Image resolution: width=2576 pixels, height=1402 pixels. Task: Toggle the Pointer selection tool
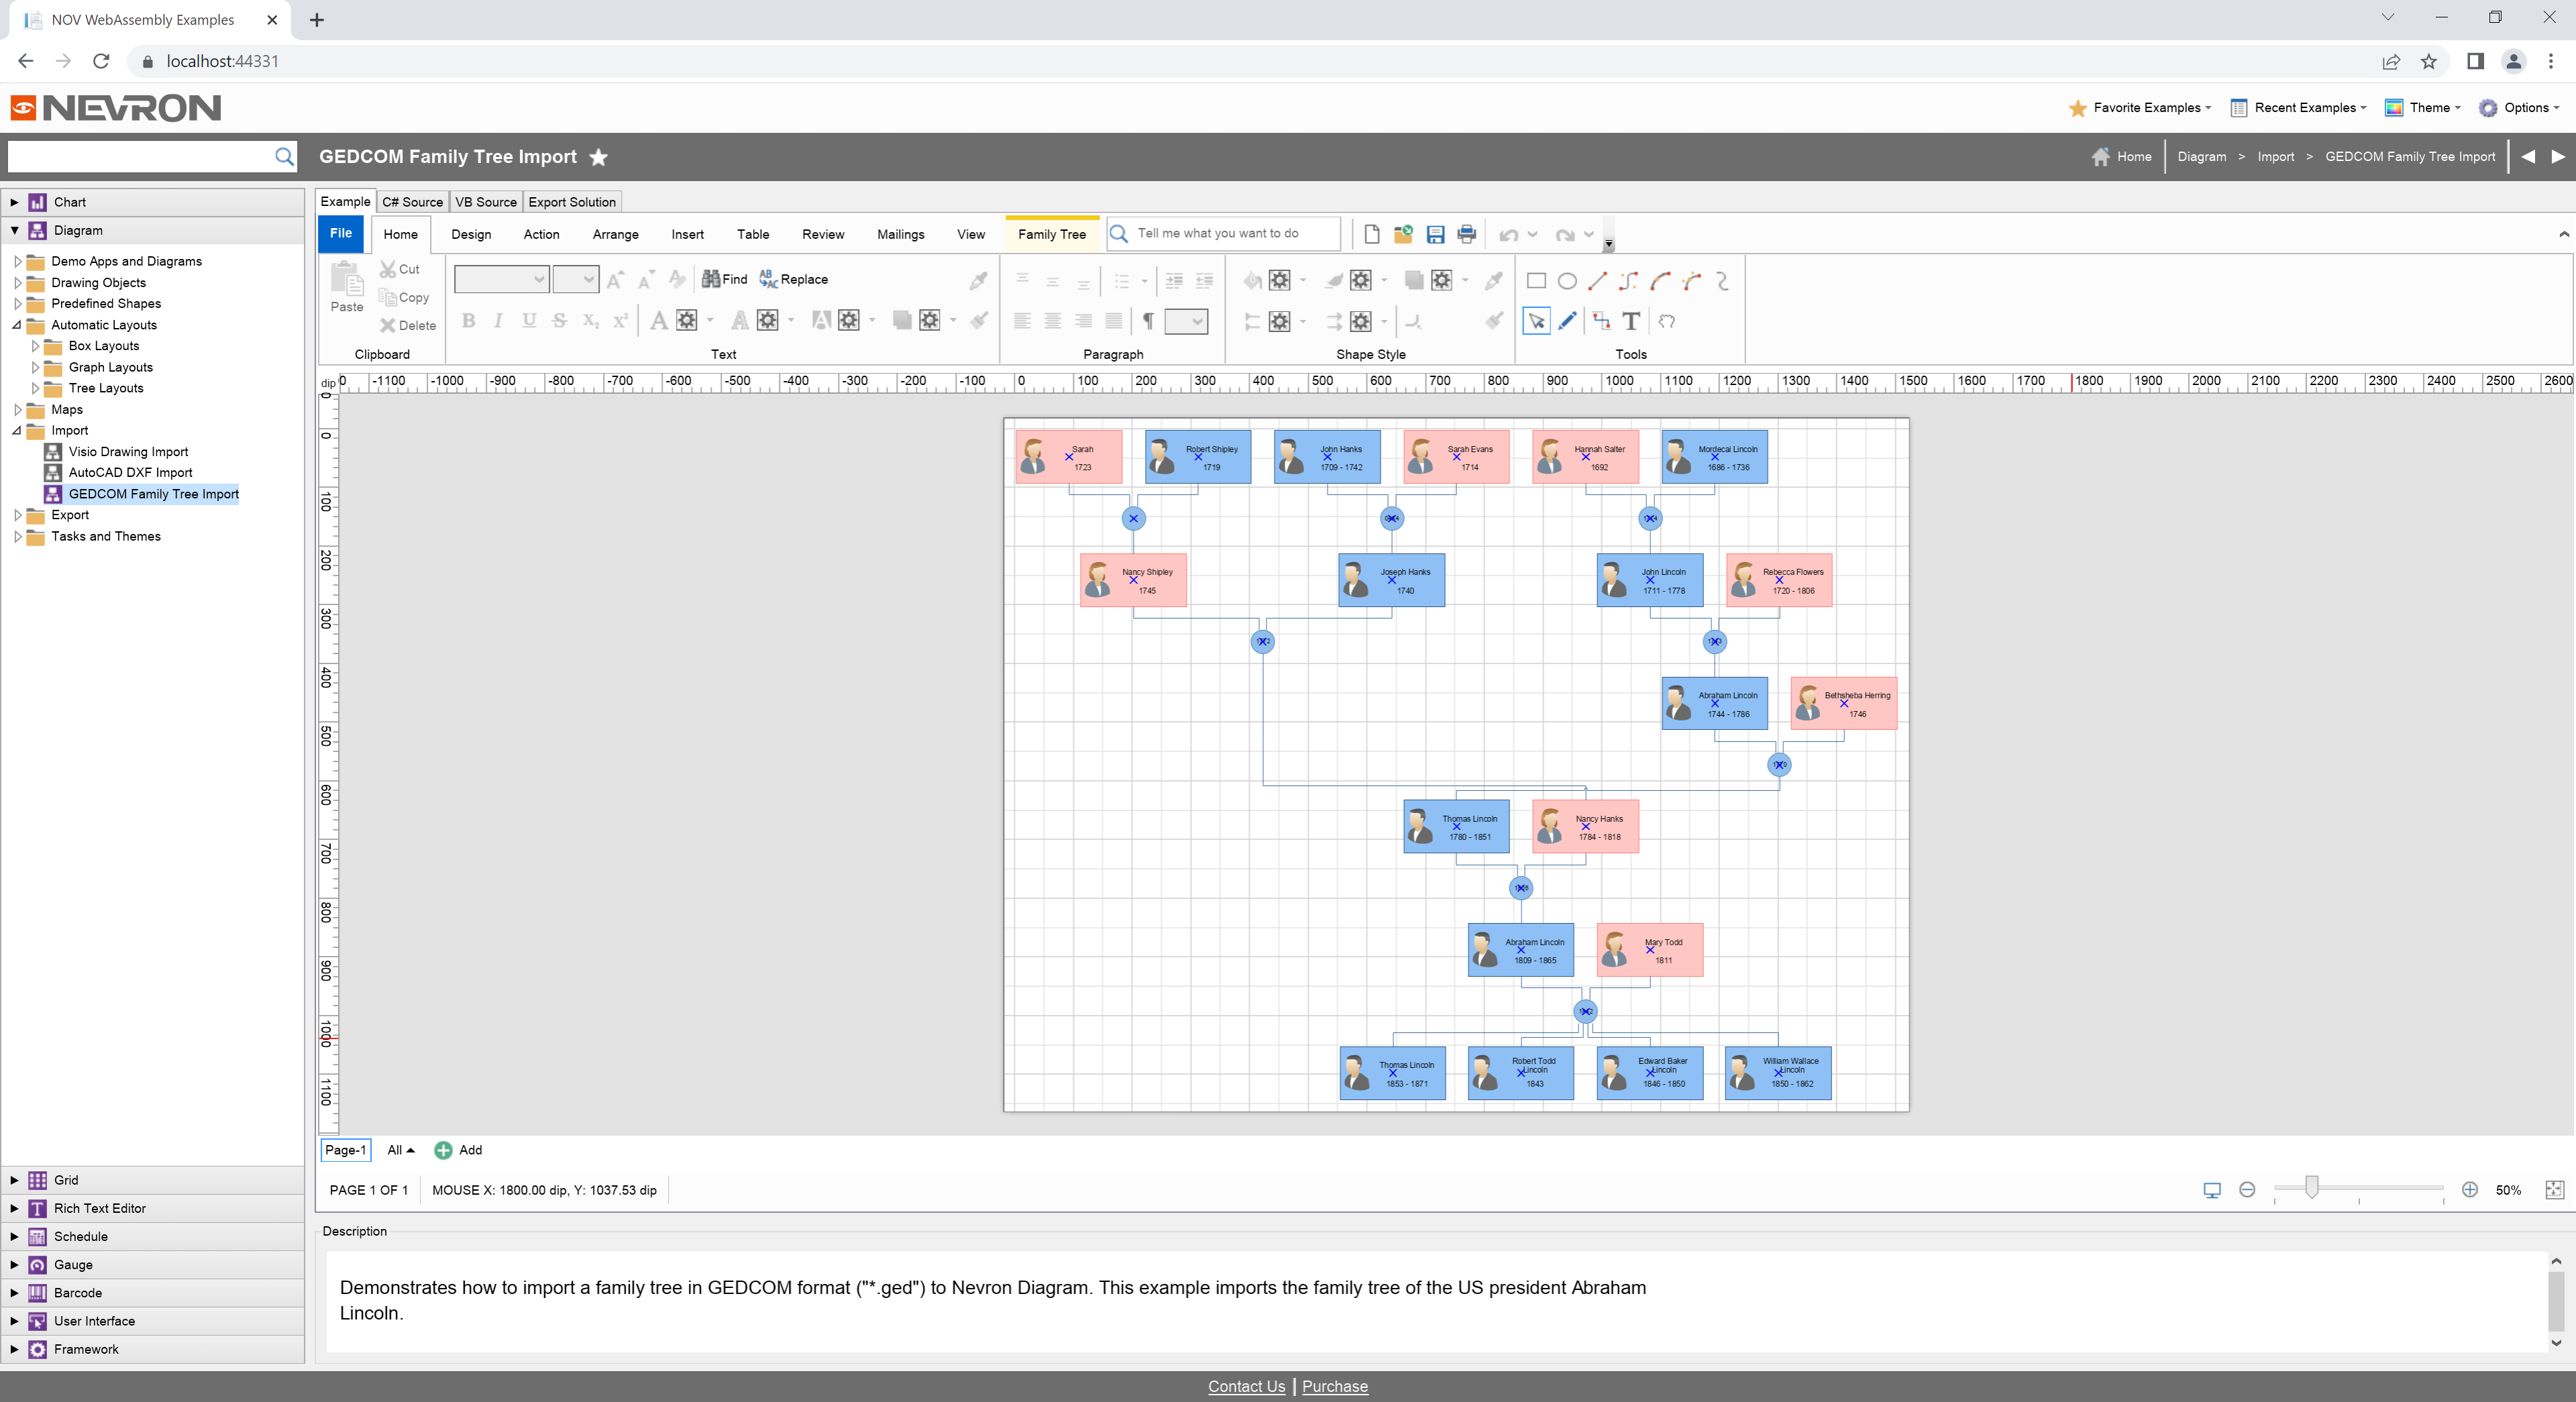[x=1536, y=321]
